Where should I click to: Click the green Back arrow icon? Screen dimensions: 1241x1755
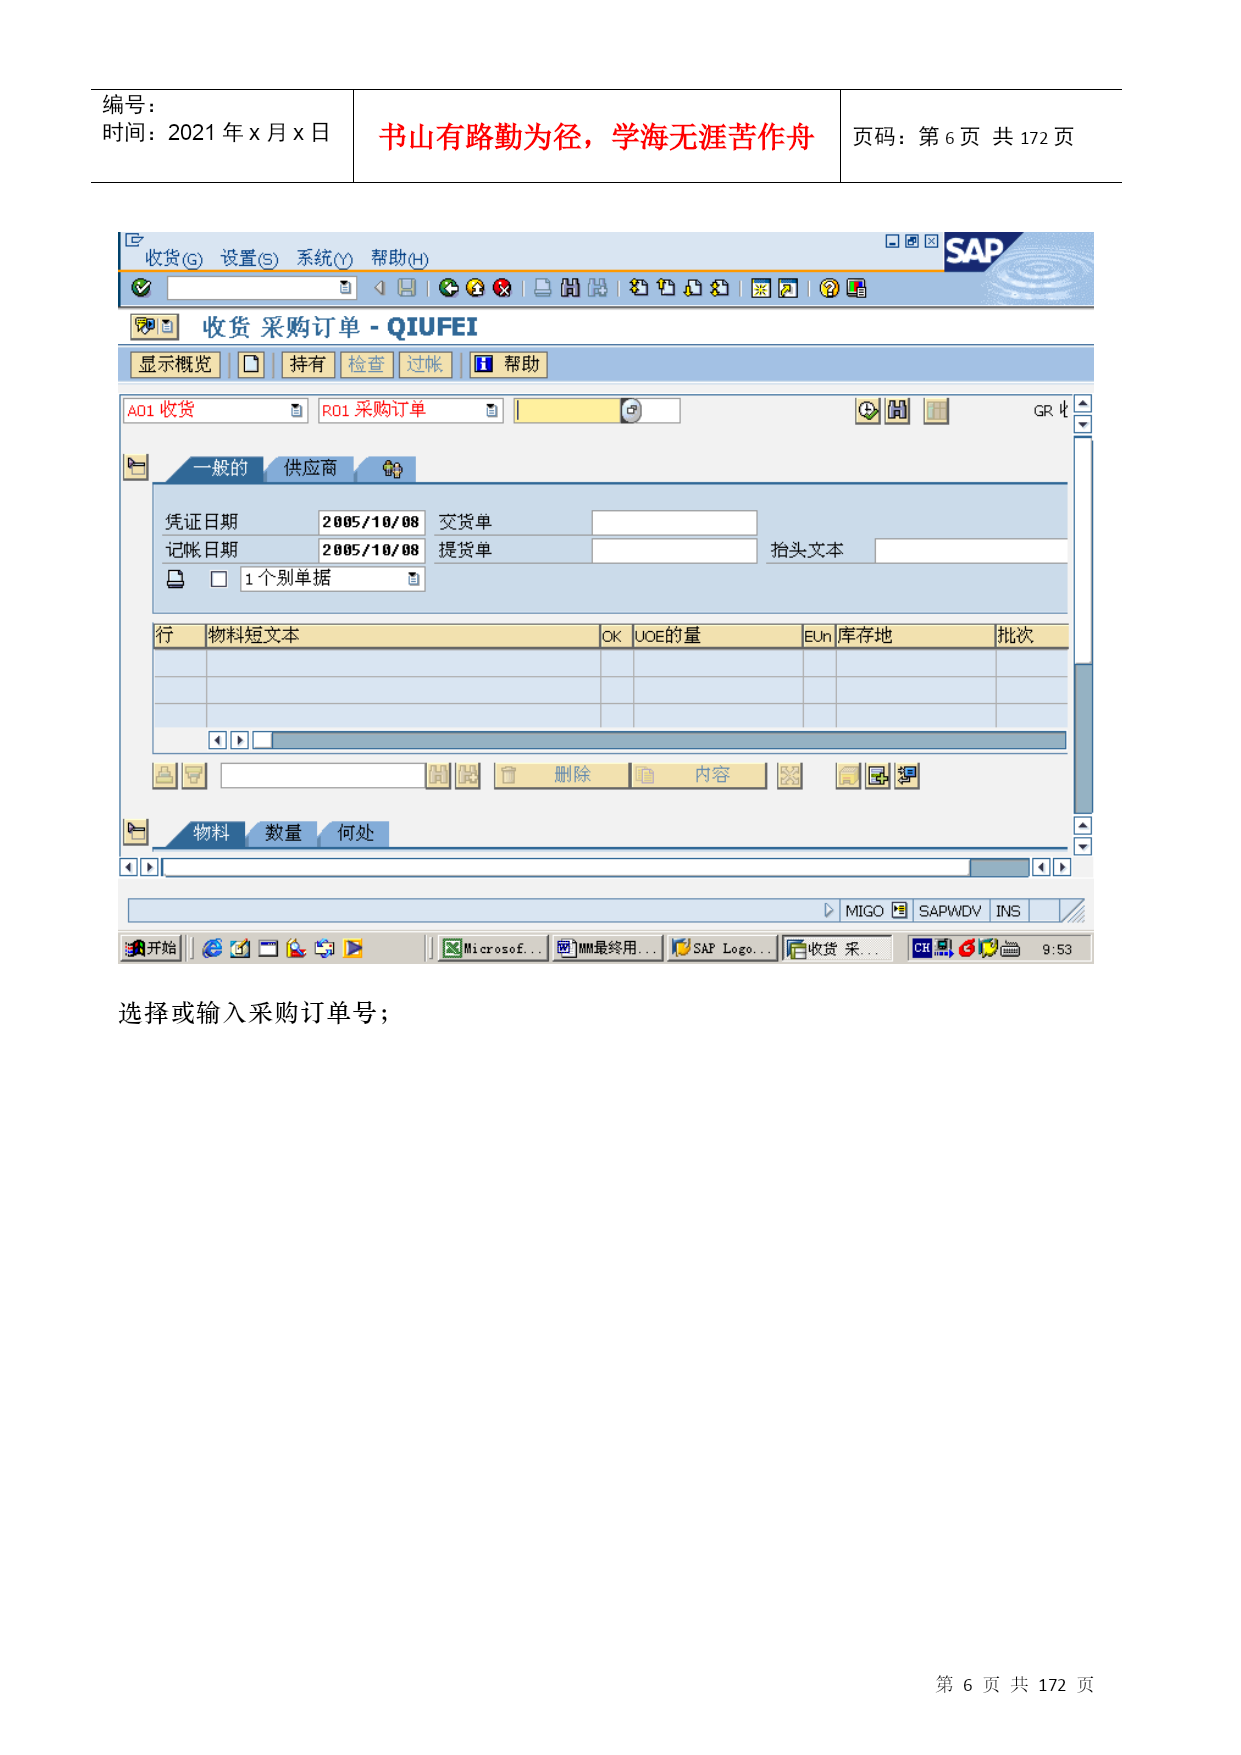[x=449, y=288]
